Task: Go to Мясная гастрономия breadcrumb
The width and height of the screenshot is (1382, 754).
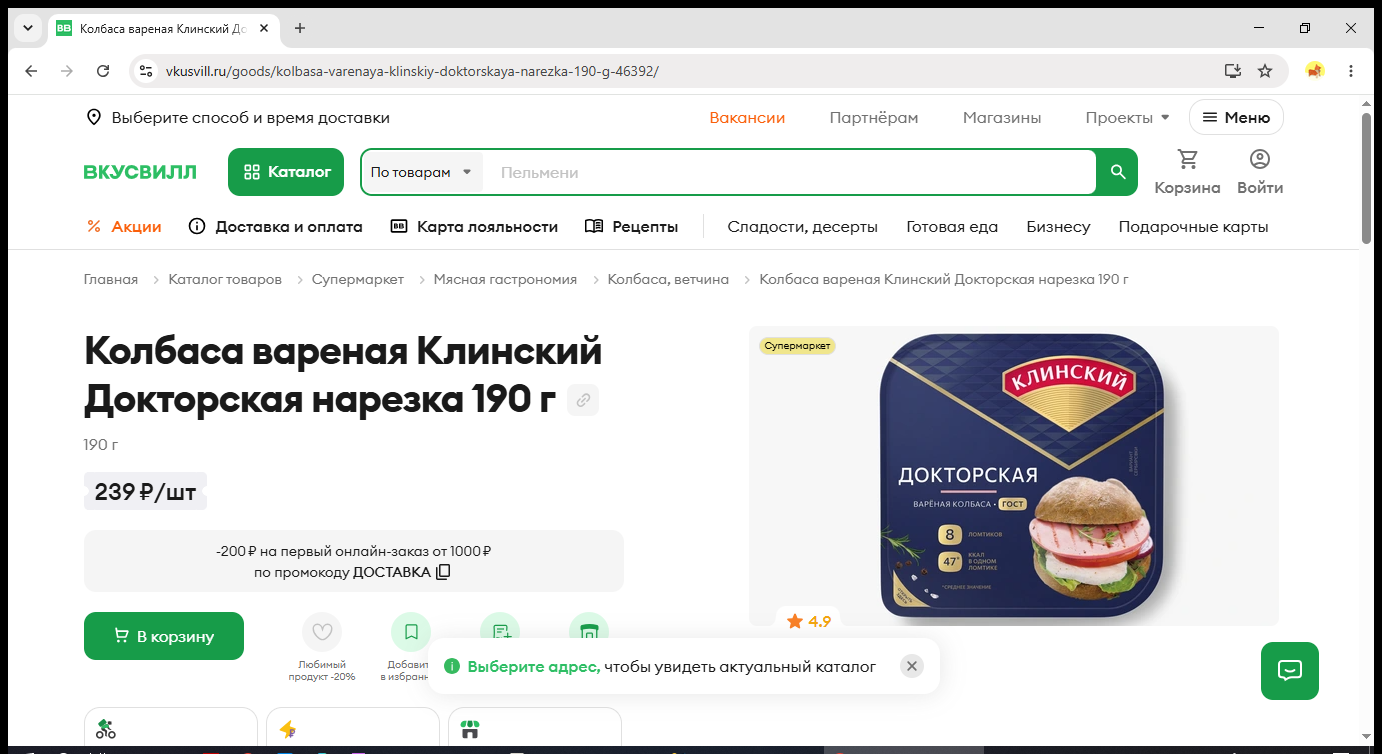Action: (x=505, y=279)
